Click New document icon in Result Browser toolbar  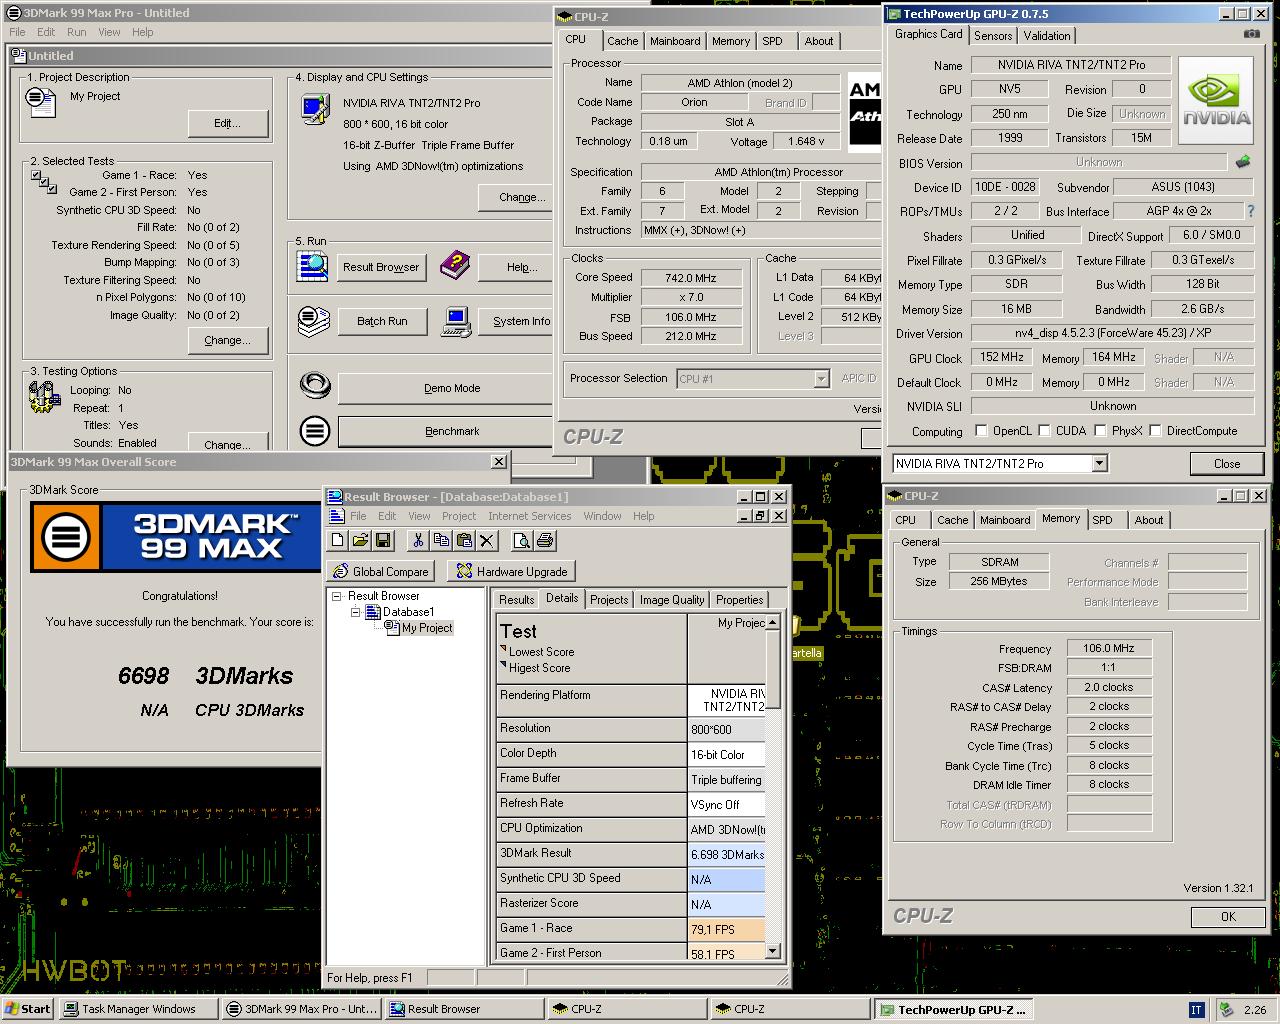pos(338,541)
